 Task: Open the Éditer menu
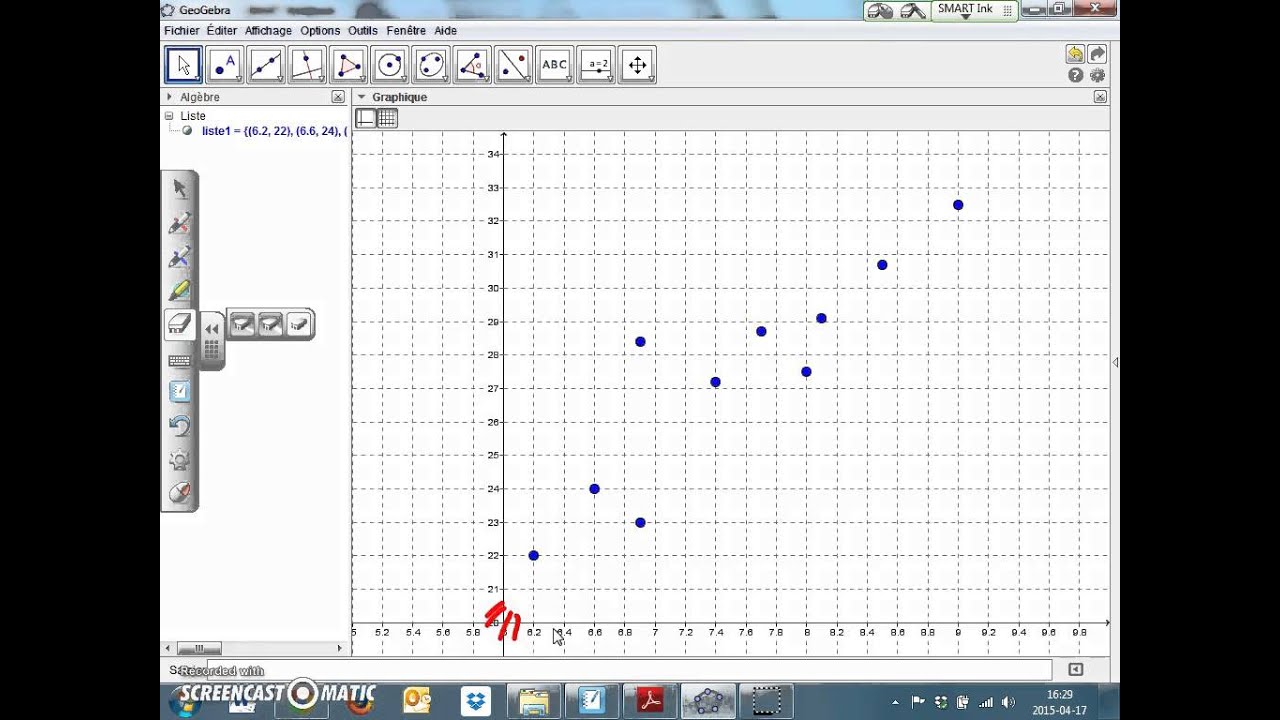click(221, 31)
